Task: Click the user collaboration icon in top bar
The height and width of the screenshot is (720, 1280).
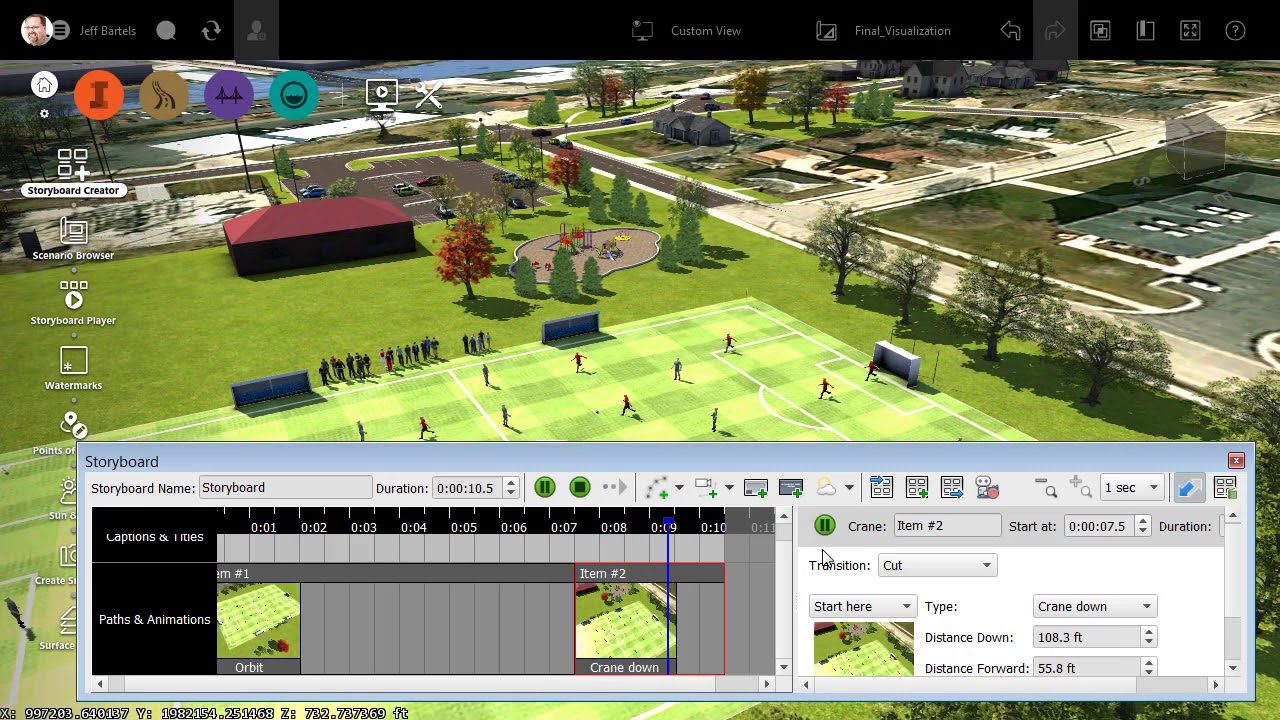Action: 256,31
